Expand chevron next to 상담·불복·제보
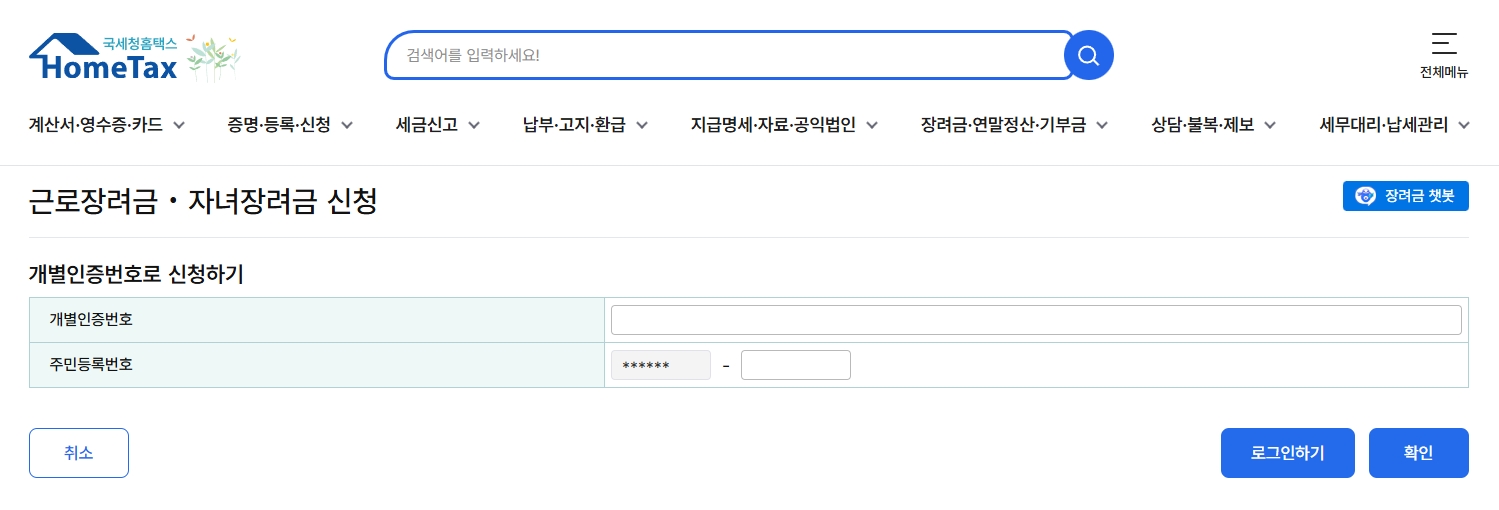This screenshot has height=510, width=1499. [x=1270, y=126]
